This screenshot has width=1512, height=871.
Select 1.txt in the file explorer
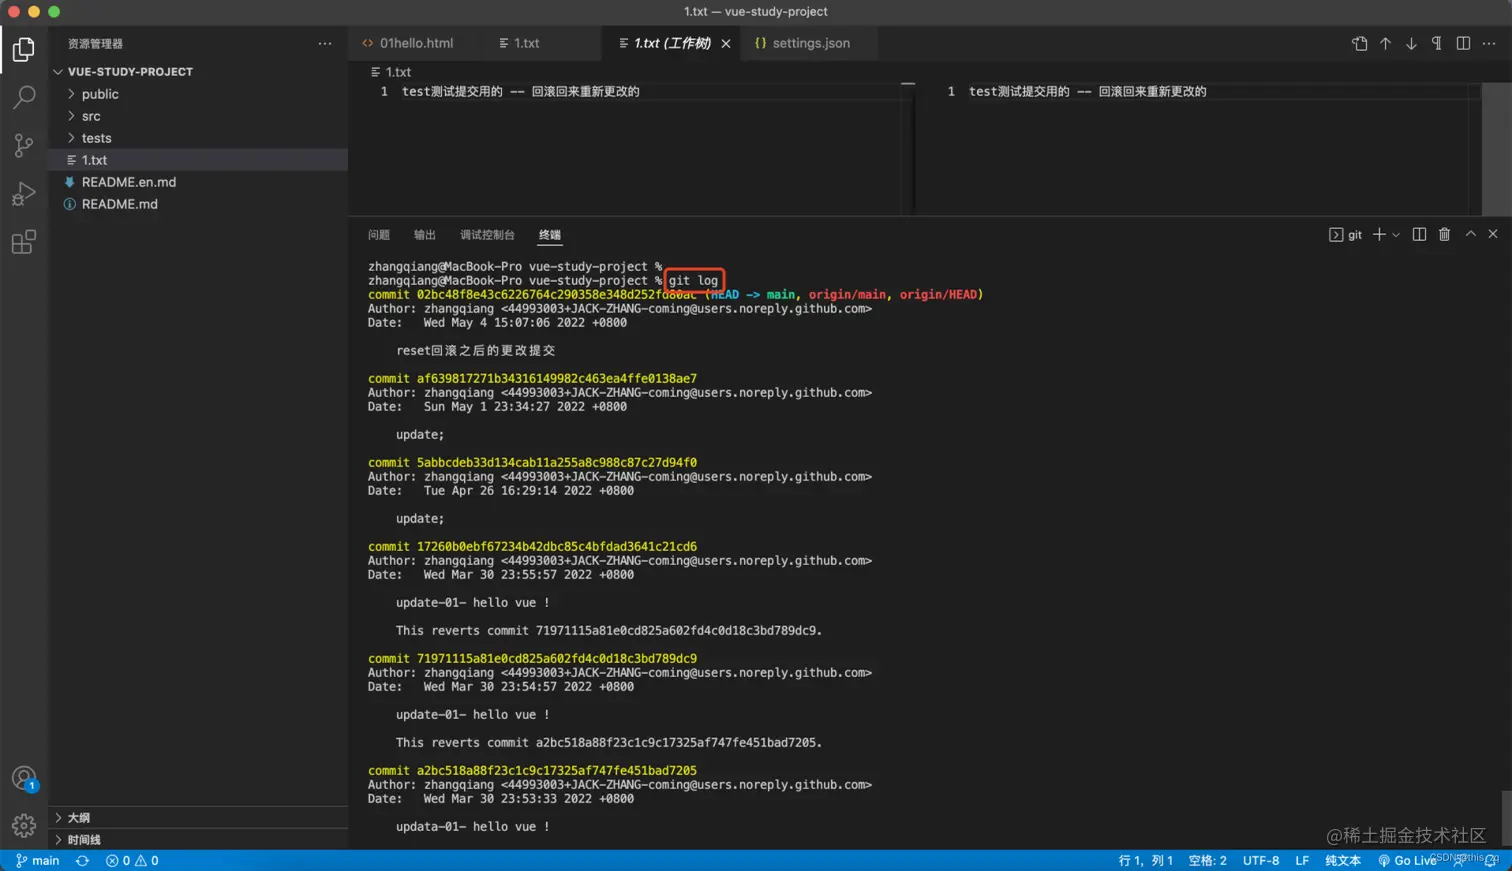(200, 160)
